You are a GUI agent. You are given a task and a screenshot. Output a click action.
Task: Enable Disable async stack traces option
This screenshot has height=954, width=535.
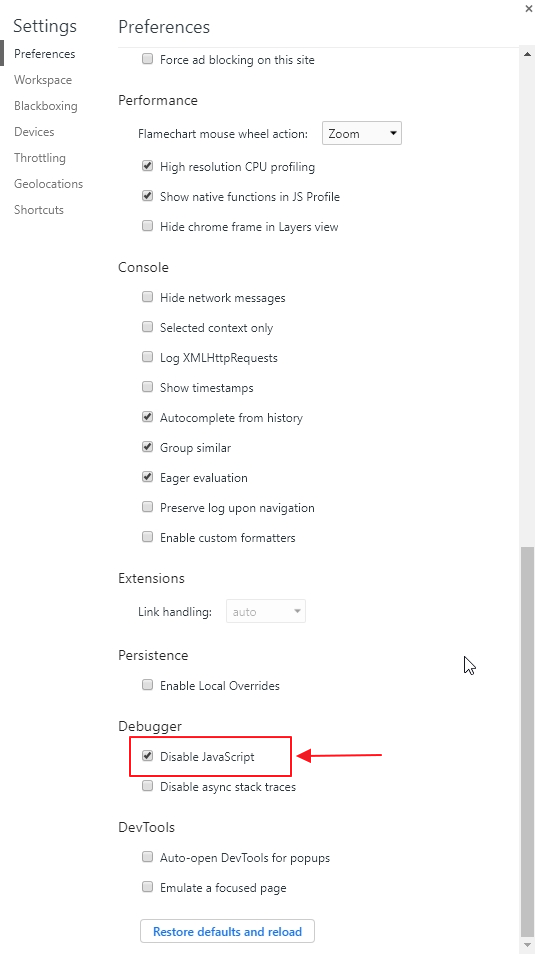[147, 786]
